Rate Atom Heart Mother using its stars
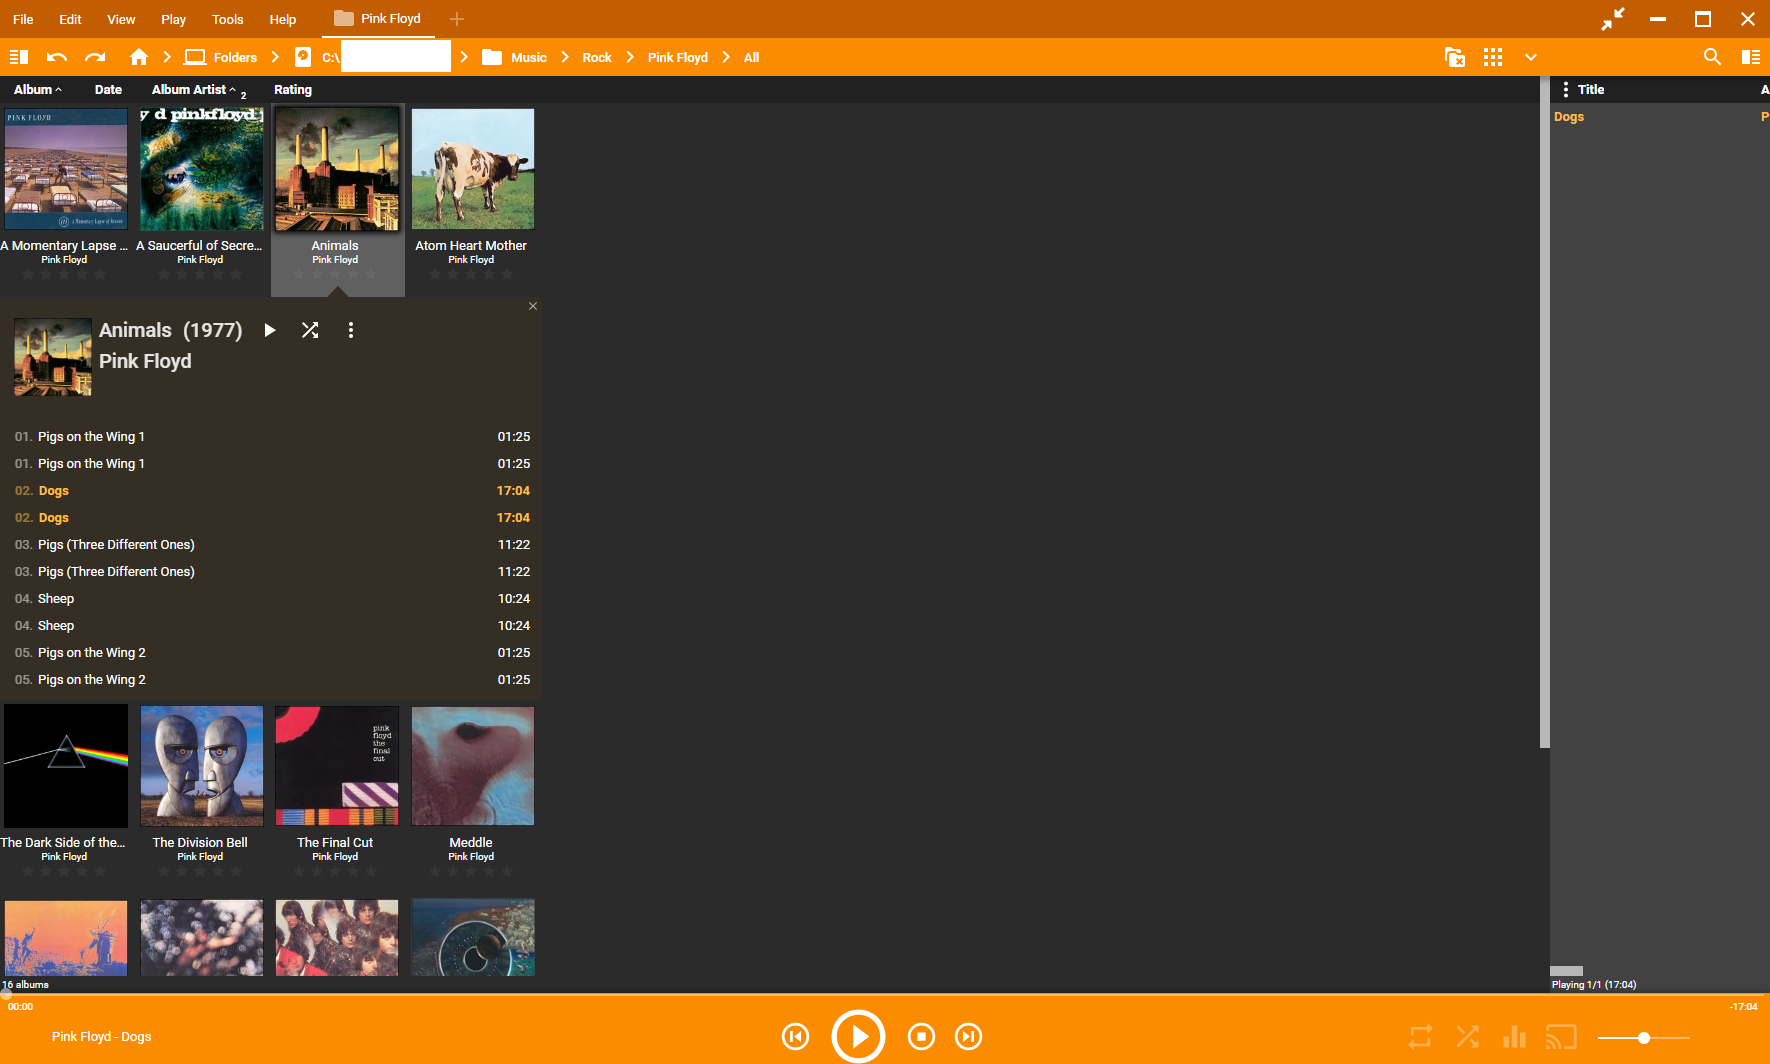The image size is (1770, 1064). 471,274
